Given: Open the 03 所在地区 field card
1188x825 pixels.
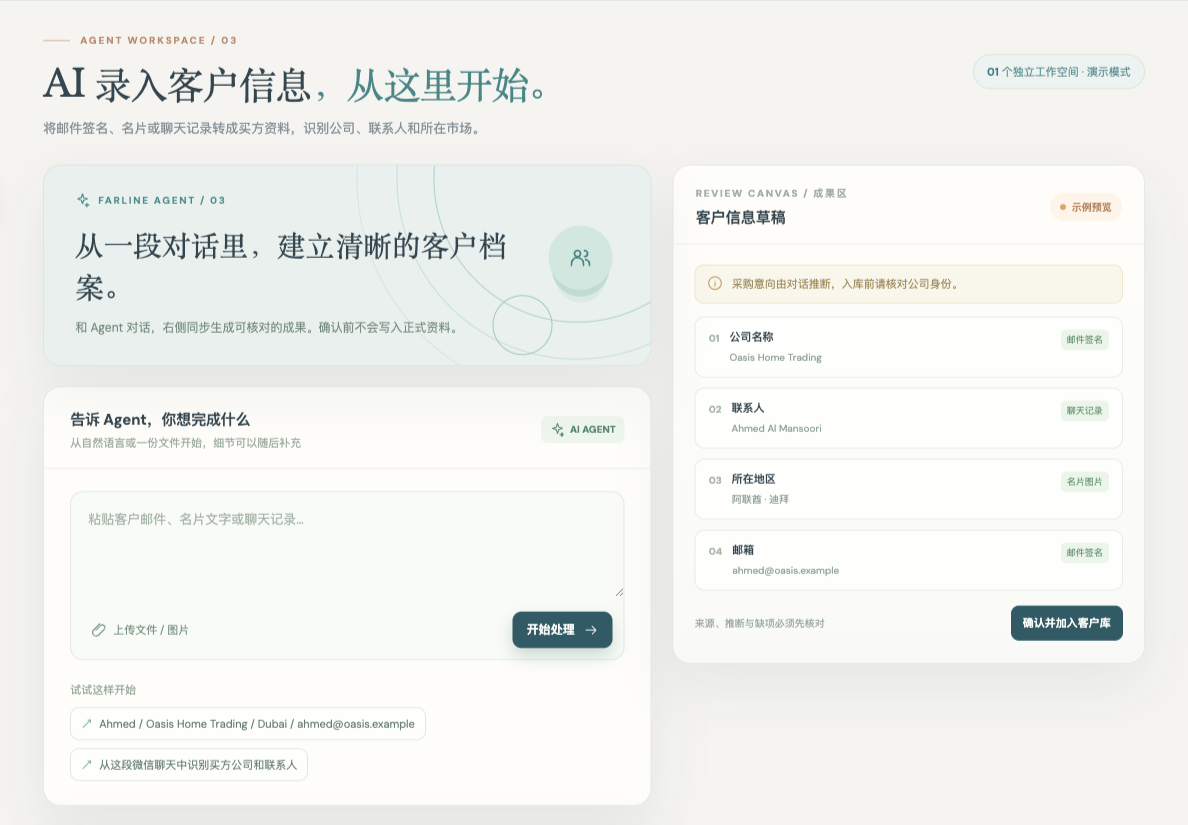Looking at the screenshot, I should [x=908, y=489].
